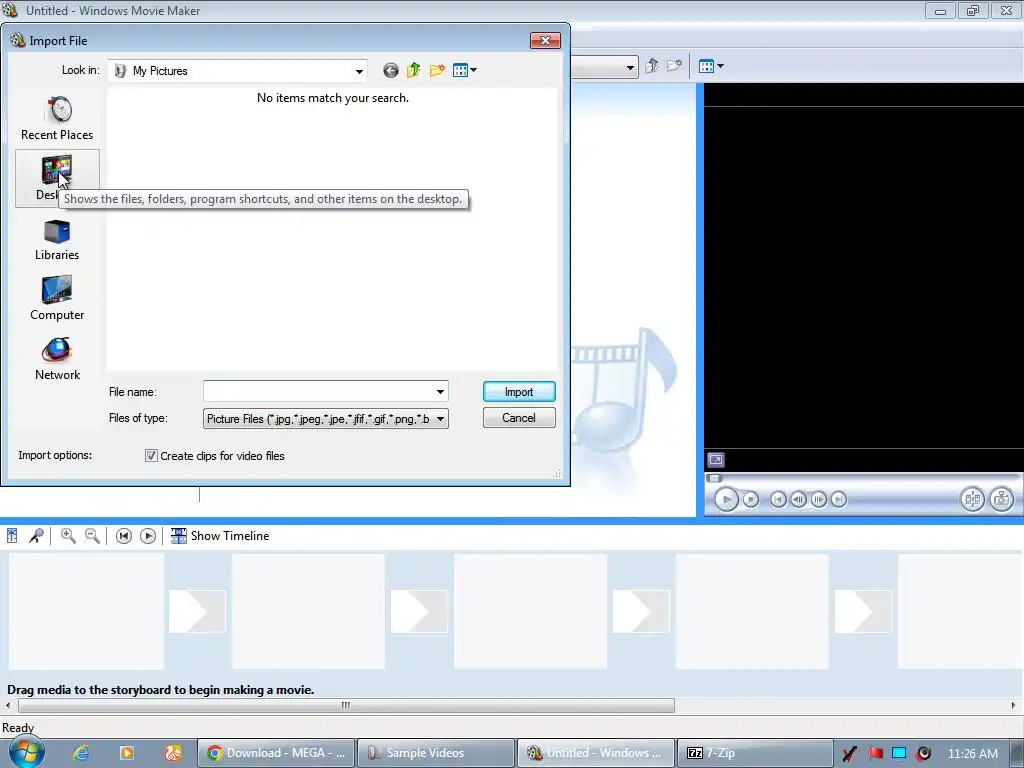Click the red flag tray icon
Image resolution: width=1024 pixels, height=768 pixels.
click(x=875, y=754)
